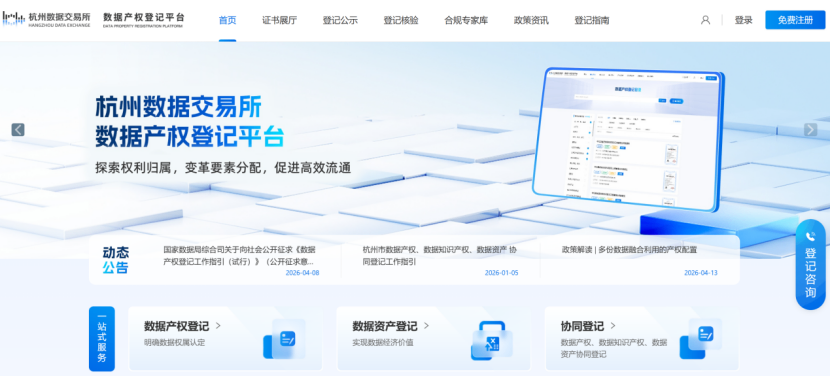This screenshot has height=377, width=831.
Task: Click the 数据资产登记 heading
Action: click(x=385, y=326)
